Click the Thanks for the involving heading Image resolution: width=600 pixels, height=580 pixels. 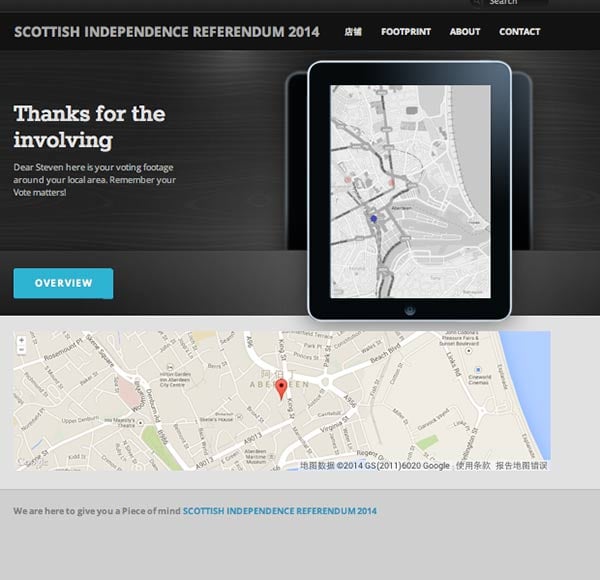click(90, 126)
